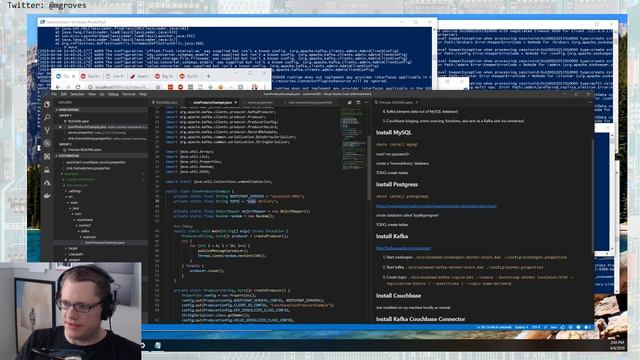Open the Chrome three-dot menu
Image resolution: width=640 pixels, height=360 pixels.
tap(264, 87)
